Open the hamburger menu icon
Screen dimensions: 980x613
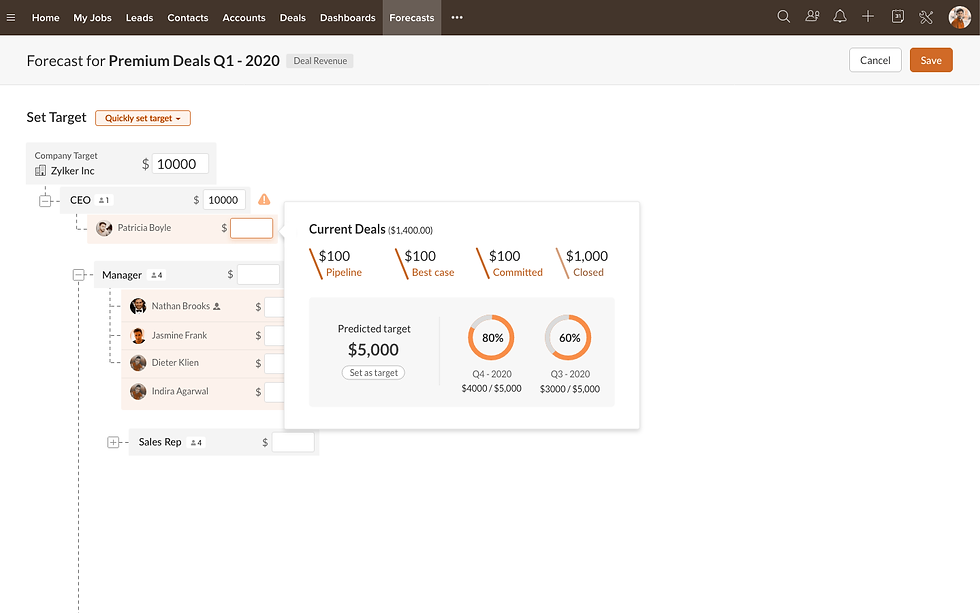coord(11,17)
